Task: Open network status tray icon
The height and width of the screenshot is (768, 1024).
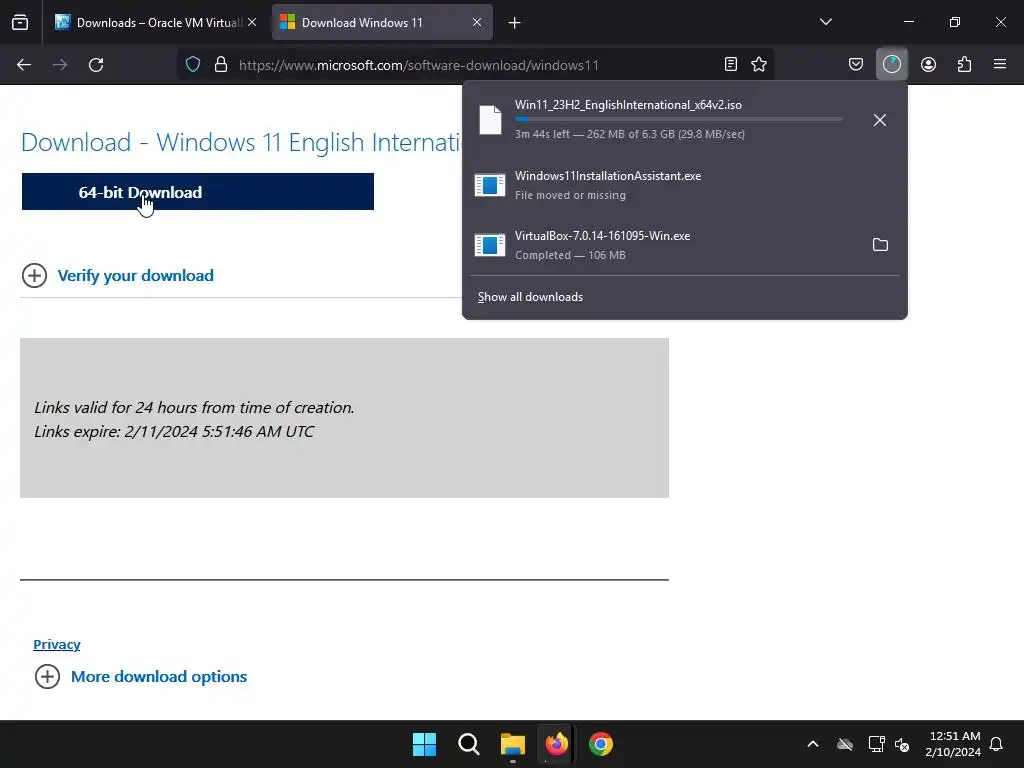Action: tap(876, 744)
